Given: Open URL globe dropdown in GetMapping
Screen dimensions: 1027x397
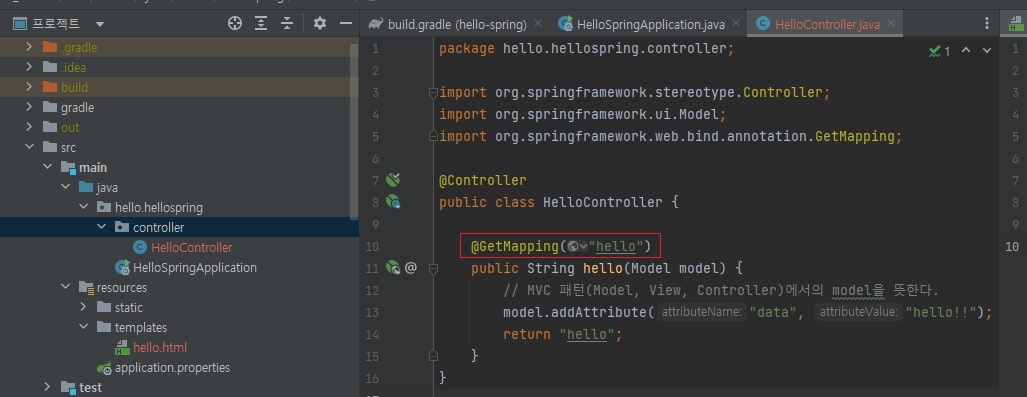Looking at the screenshot, I should tap(577, 246).
